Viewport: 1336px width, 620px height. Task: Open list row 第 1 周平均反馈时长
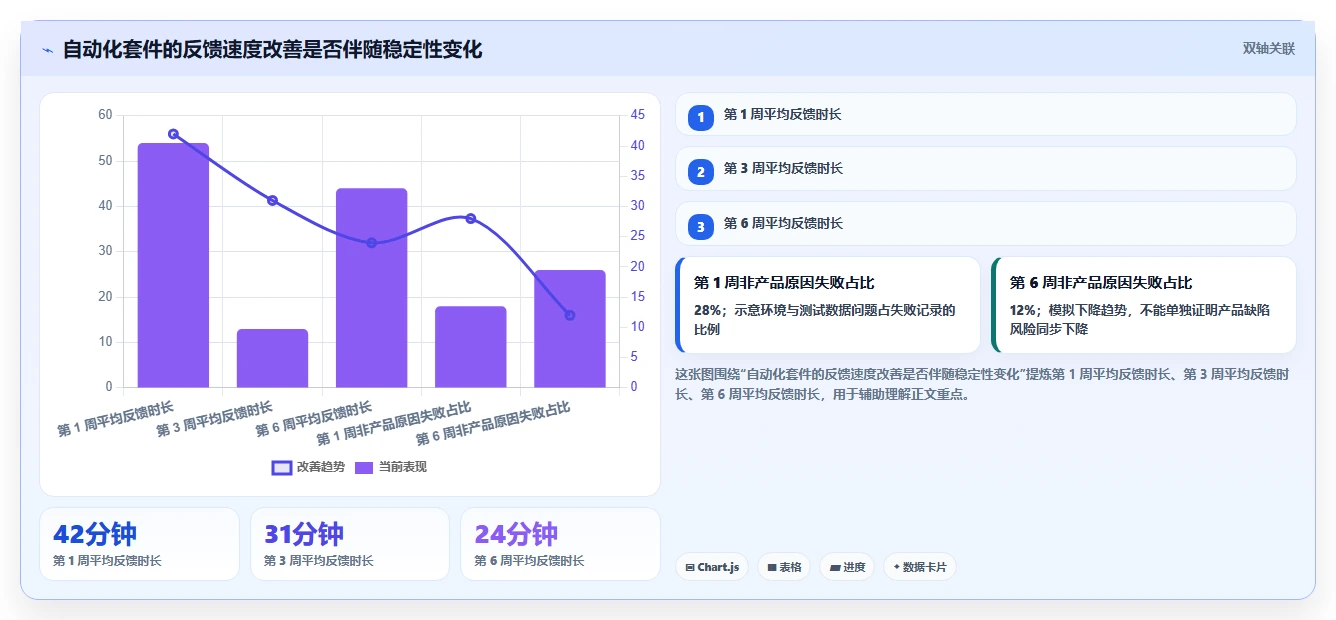pos(986,115)
